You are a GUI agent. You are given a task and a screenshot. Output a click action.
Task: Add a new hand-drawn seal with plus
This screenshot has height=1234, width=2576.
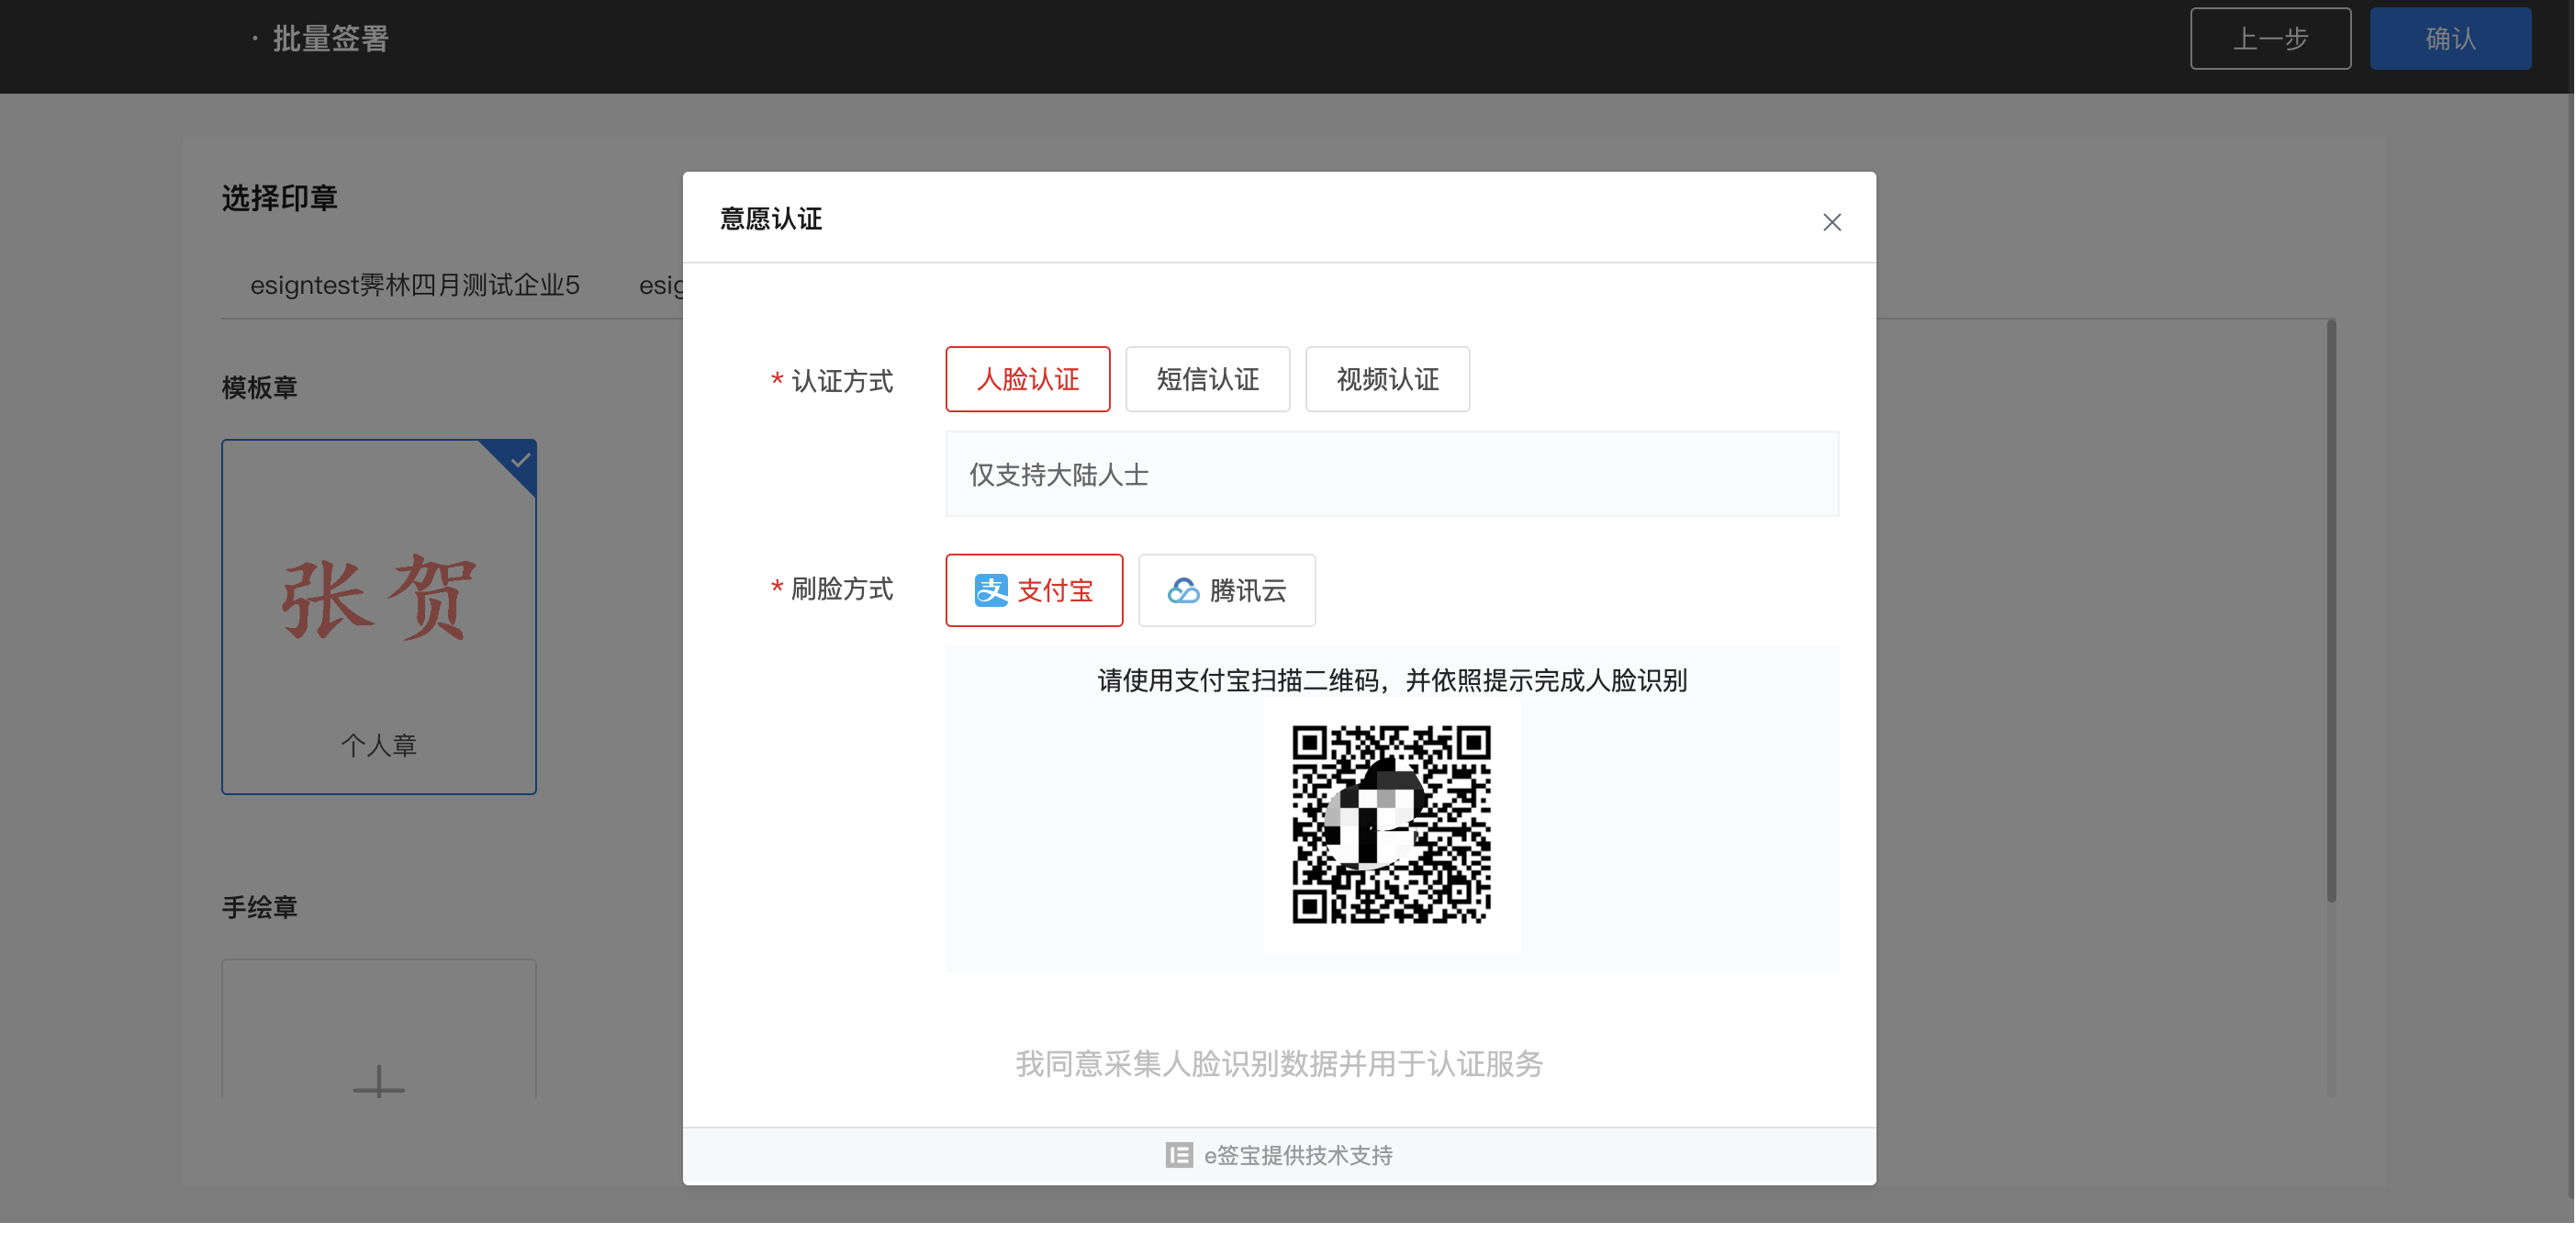pyautogui.click(x=379, y=1082)
